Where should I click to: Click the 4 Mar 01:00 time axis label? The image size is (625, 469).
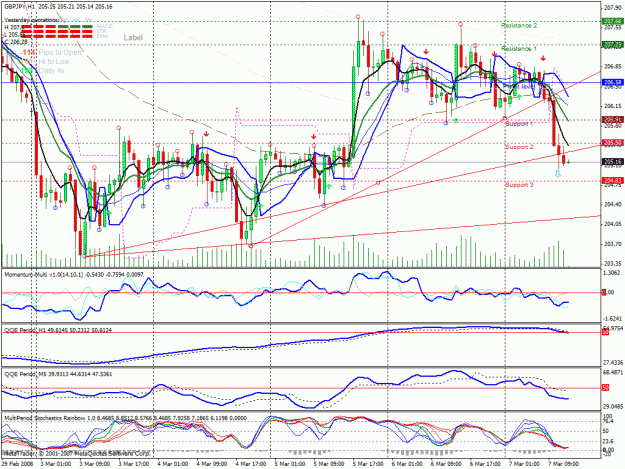(173, 464)
